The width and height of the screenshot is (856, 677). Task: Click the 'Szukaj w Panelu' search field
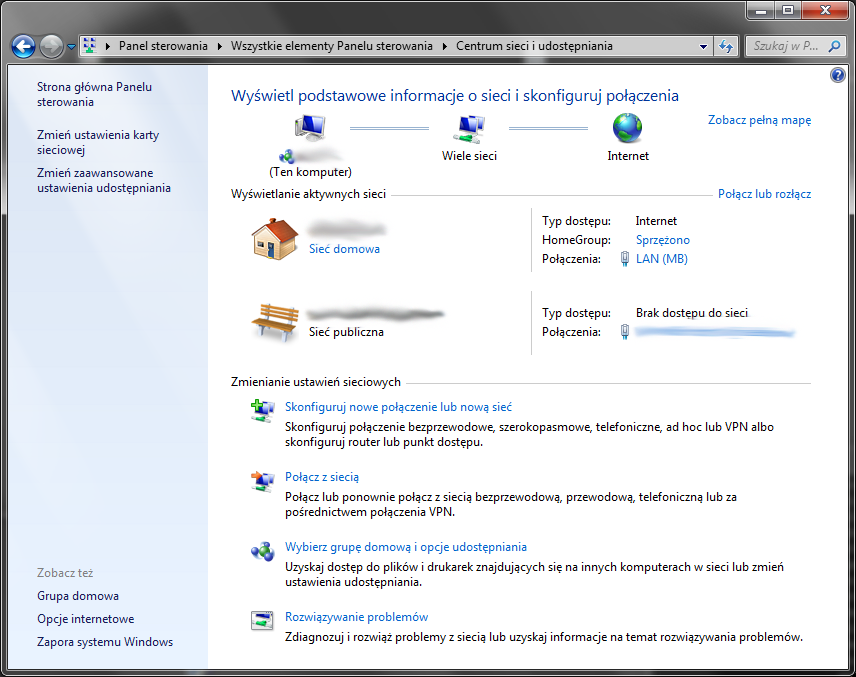(x=785, y=46)
